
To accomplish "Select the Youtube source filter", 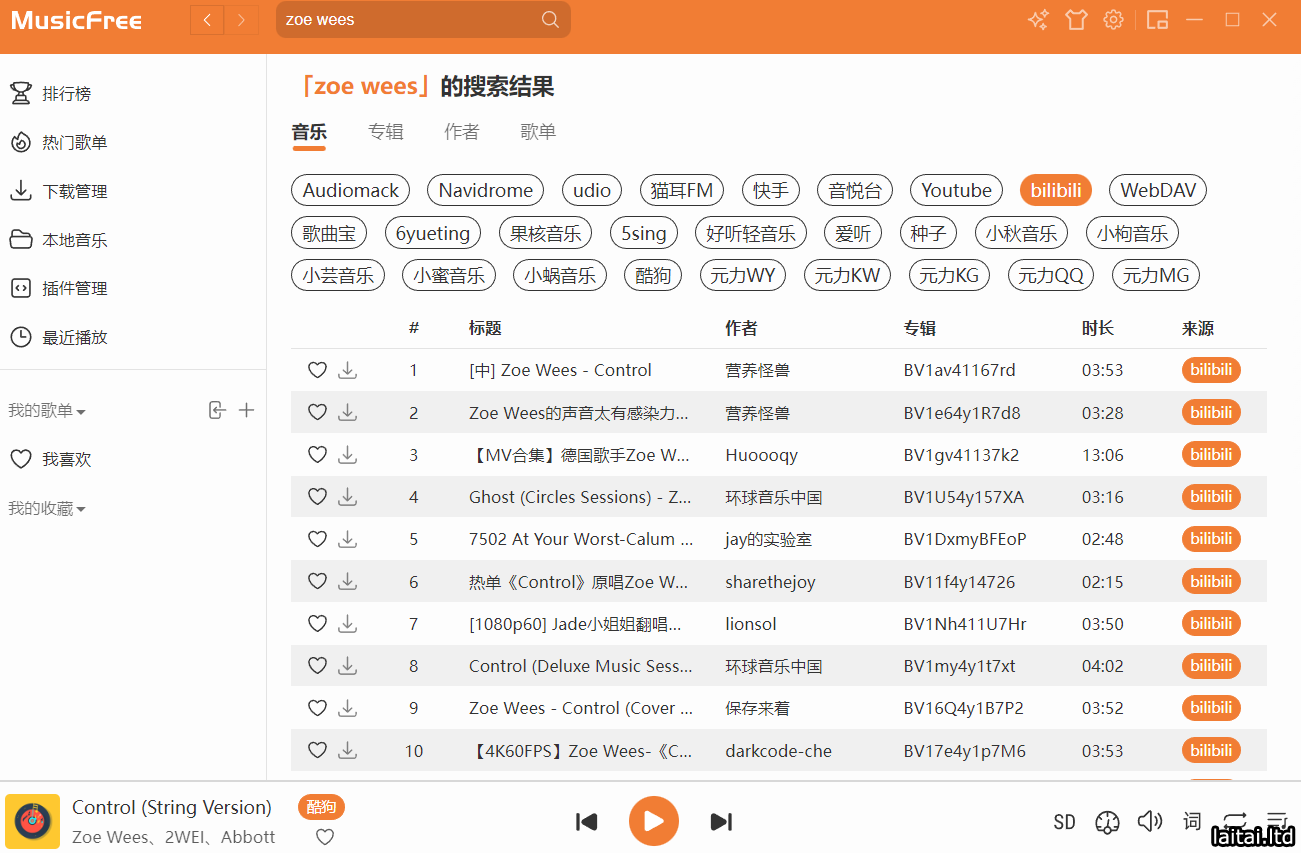I will (956, 190).
